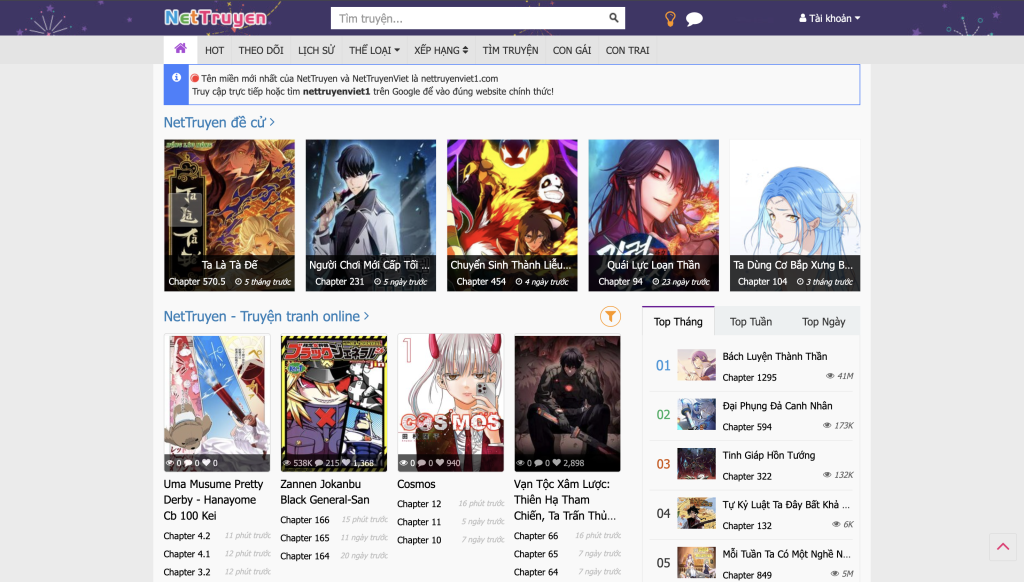
Task: Expand the Tài khoản account dropdown
Action: click(x=829, y=18)
